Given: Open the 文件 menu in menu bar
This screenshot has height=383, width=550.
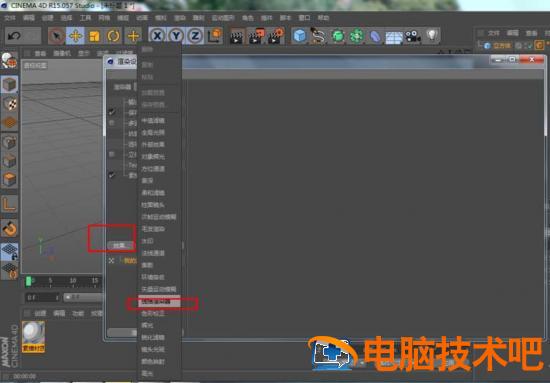Looking at the screenshot, I should tap(10, 18).
